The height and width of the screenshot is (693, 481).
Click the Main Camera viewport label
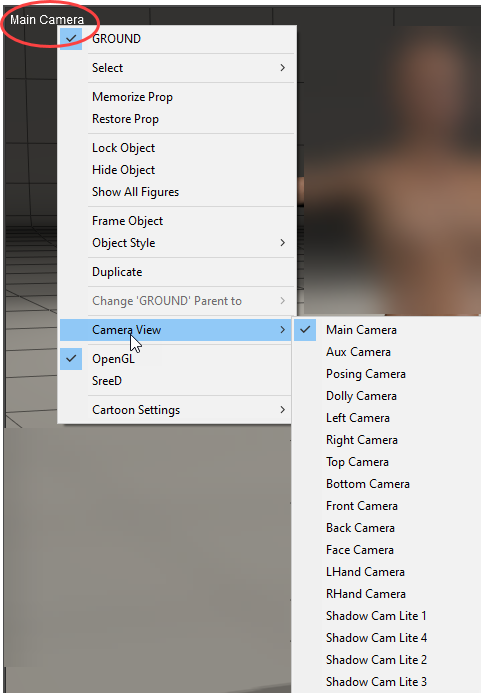pyautogui.click(x=47, y=20)
